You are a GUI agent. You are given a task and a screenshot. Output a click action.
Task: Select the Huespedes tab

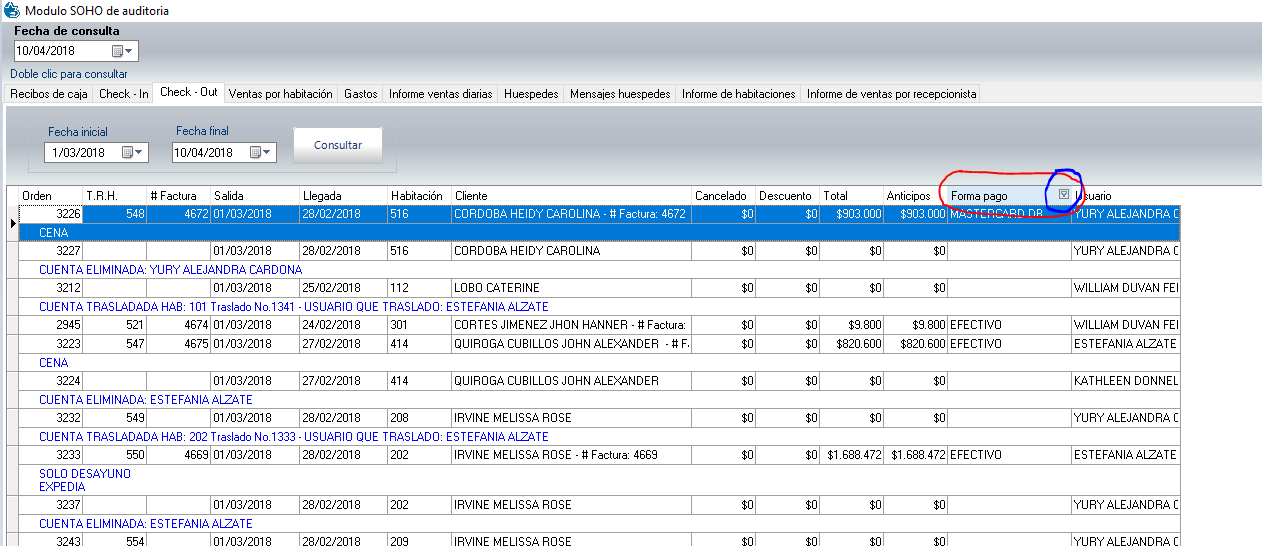531,94
